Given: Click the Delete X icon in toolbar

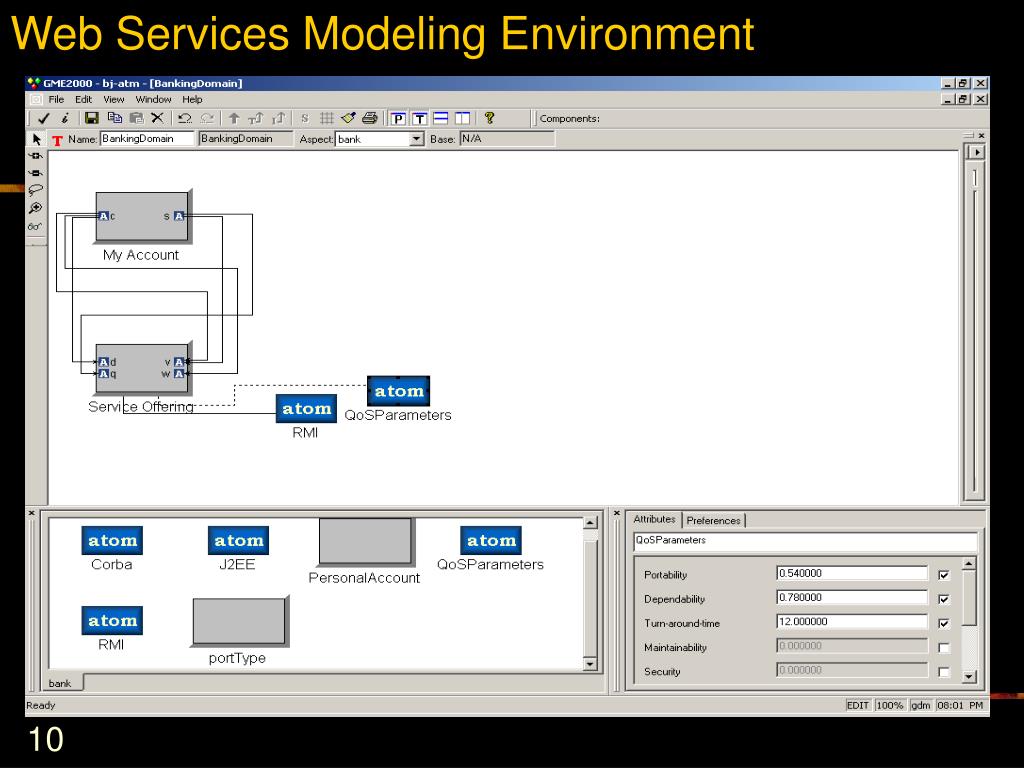Looking at the screenshot, I should tap(157, 118).
